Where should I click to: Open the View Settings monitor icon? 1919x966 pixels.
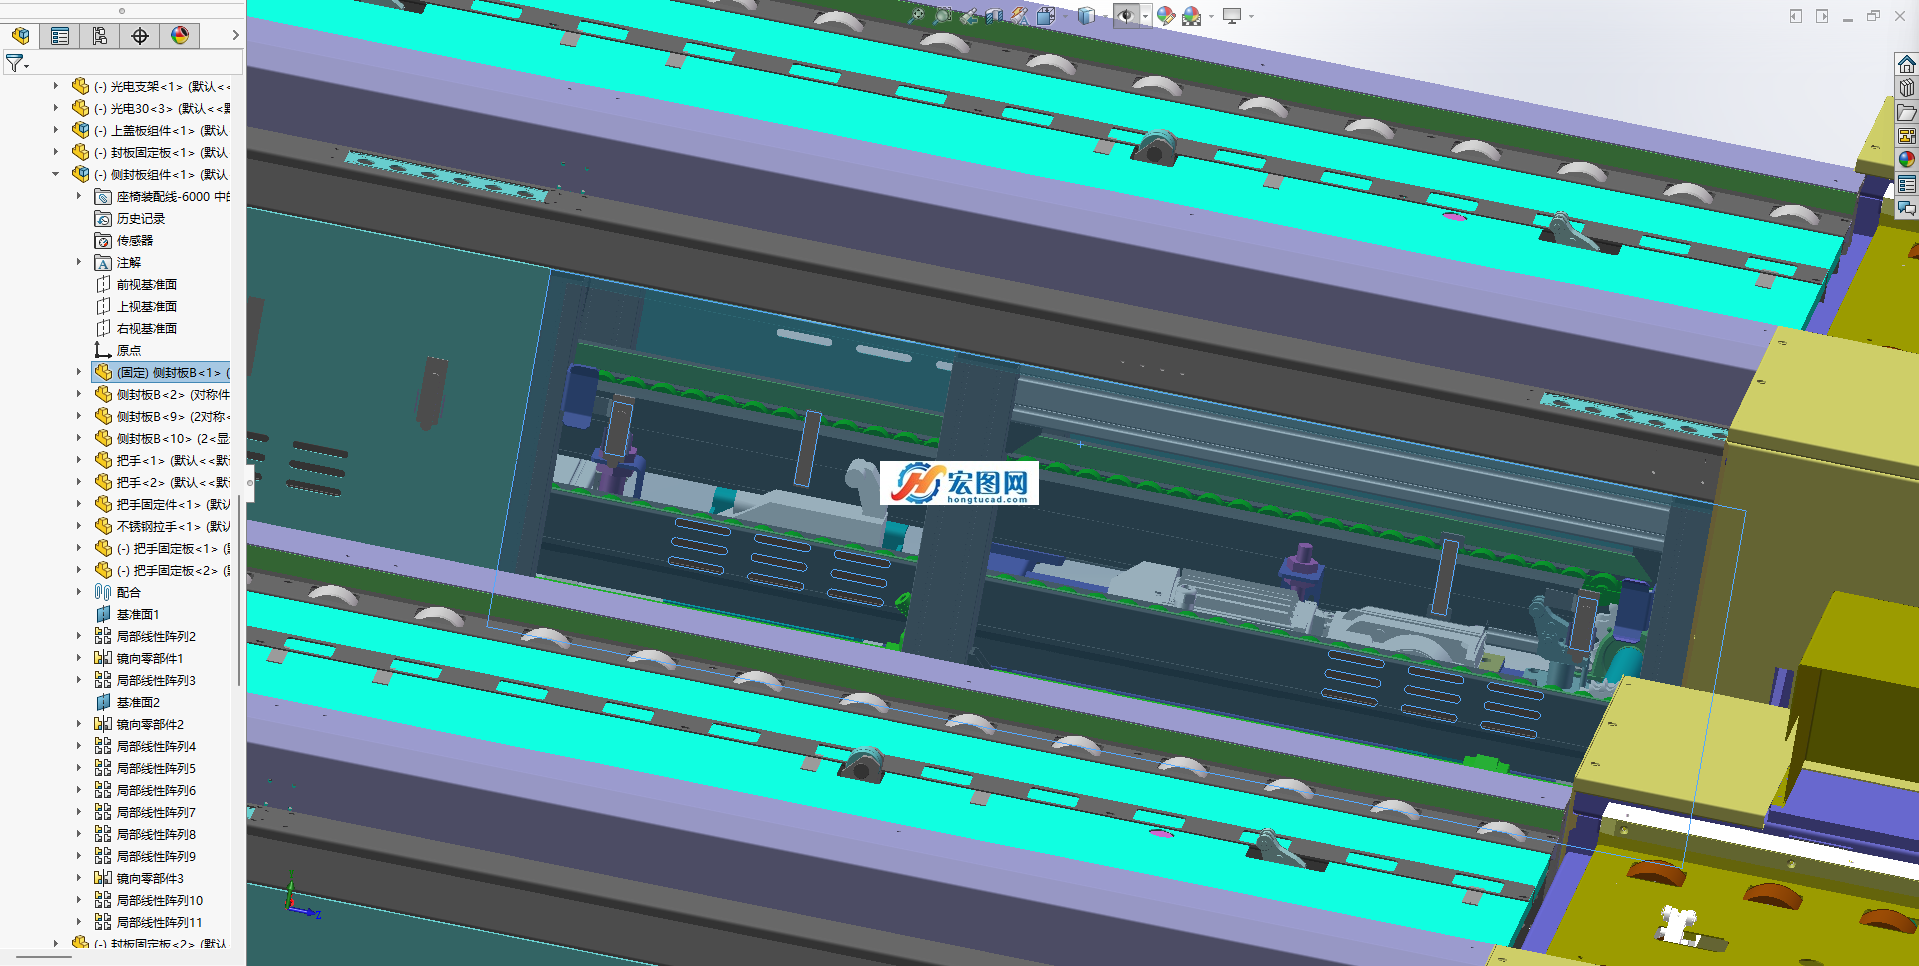pos(1232,16)
